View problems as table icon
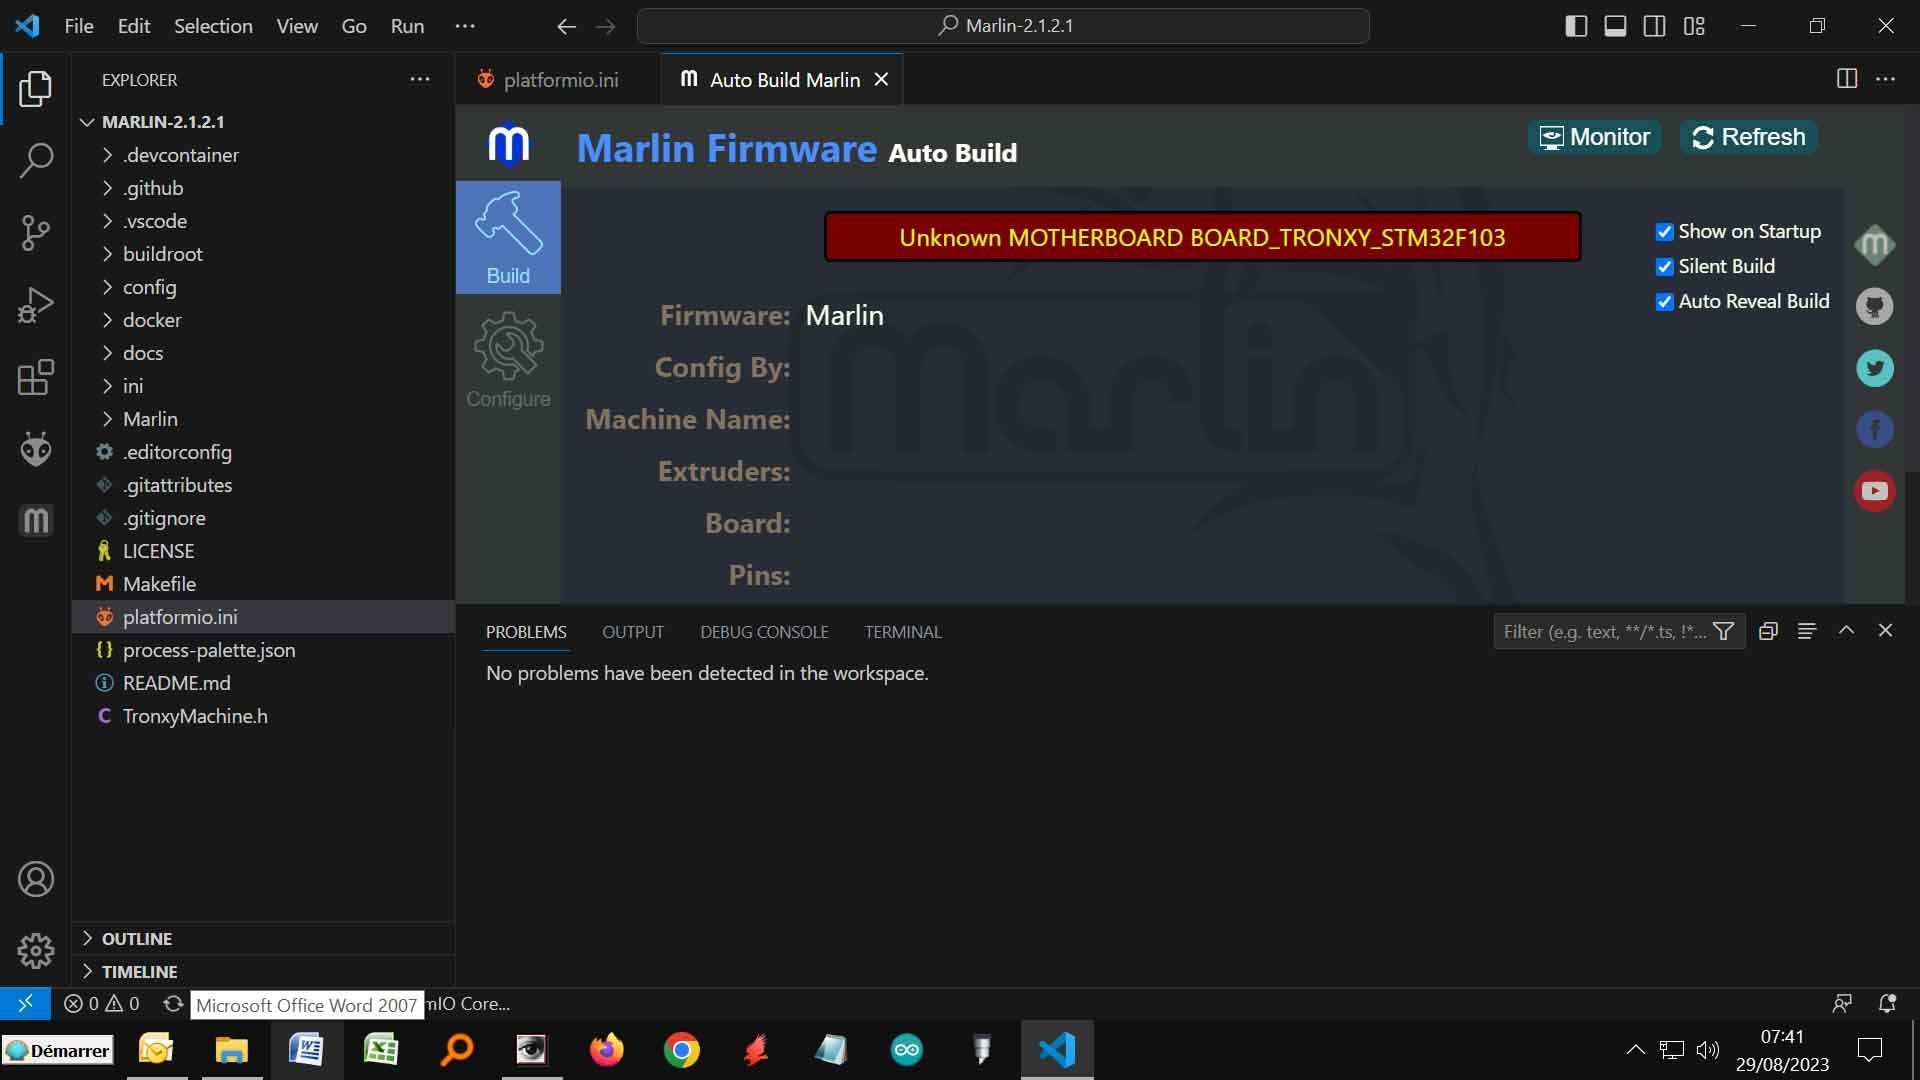The width and height of the screenshot is (1920, 1080). point(1807,631)
